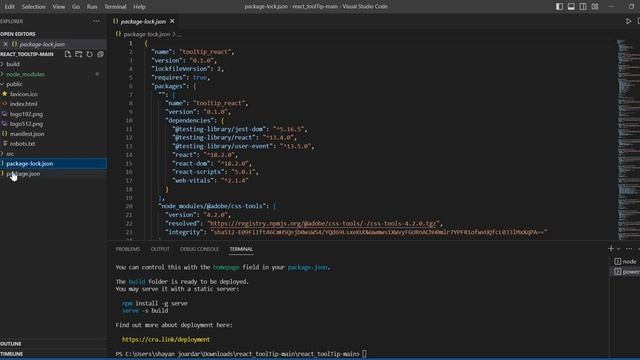Close the package-lock.json editor tab
This screenshot has width=640, height=360.
[x=172, y=21]
